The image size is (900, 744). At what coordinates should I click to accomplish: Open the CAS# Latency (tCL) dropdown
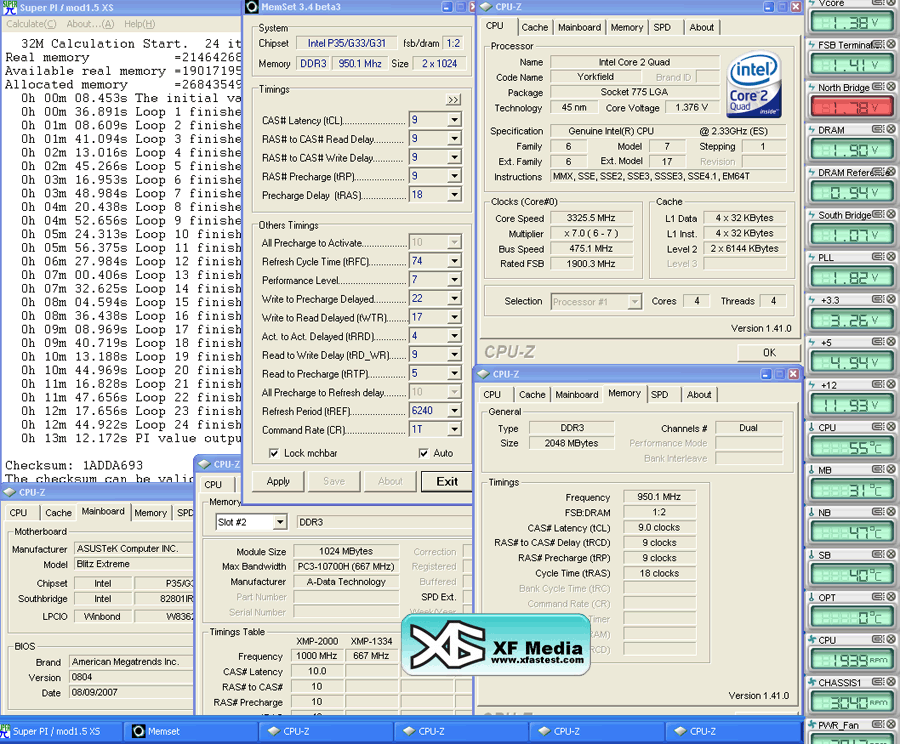[x=454, y=120]
